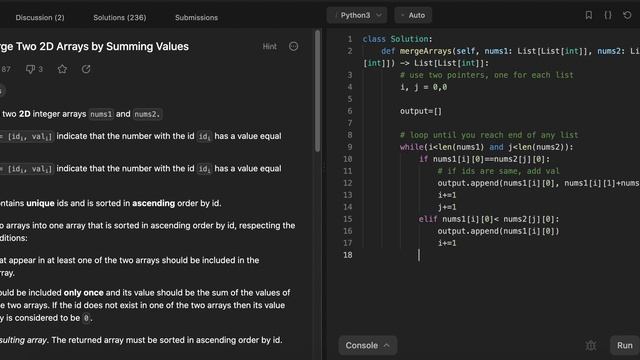Click the 'i, j = 0,0' code line
Screen dimensions: 640x360
coord(423,87)
